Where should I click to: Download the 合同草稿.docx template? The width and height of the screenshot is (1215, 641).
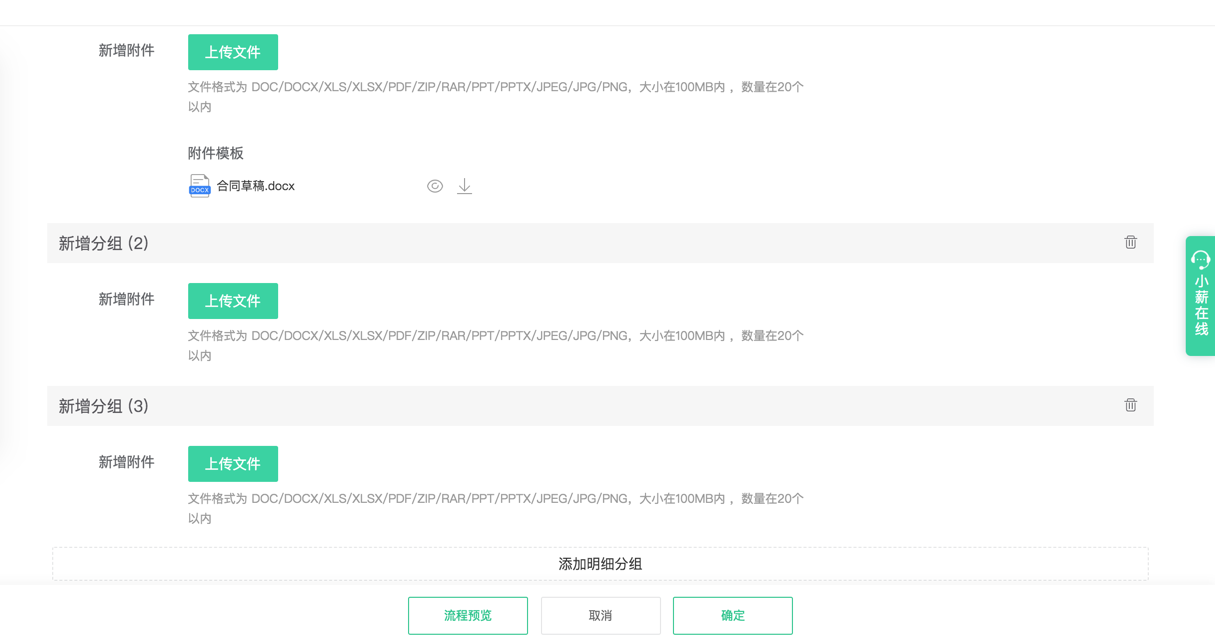point(465,186)
